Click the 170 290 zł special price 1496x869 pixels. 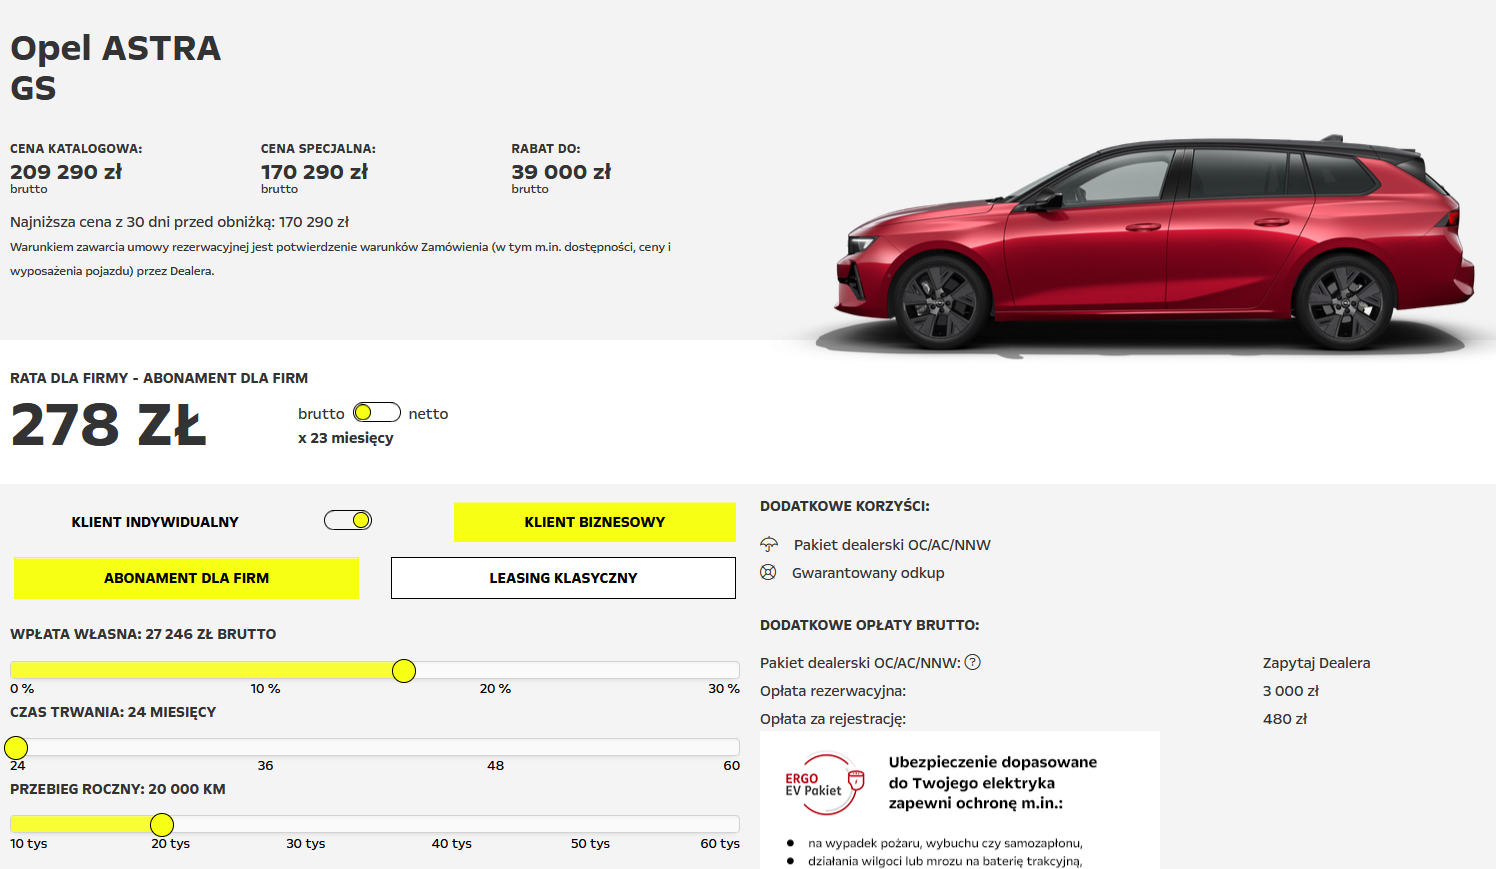(x=314, y=172)
